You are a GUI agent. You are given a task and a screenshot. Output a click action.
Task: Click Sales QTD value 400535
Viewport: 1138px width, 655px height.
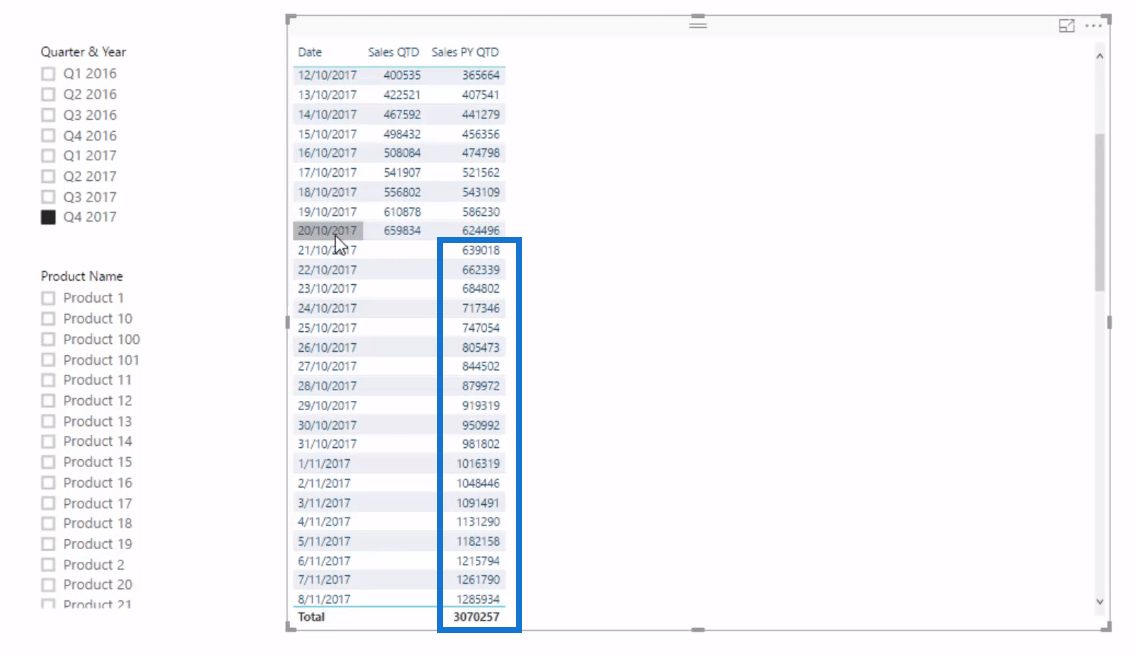click(x=402, y=75)
